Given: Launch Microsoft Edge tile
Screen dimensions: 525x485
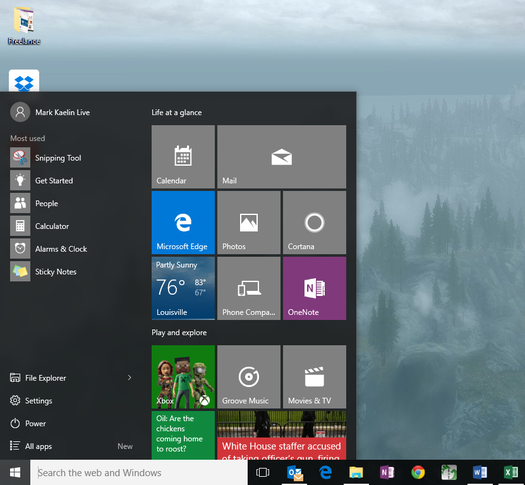Looking at the screenshot, I should [x=183, y=223].
